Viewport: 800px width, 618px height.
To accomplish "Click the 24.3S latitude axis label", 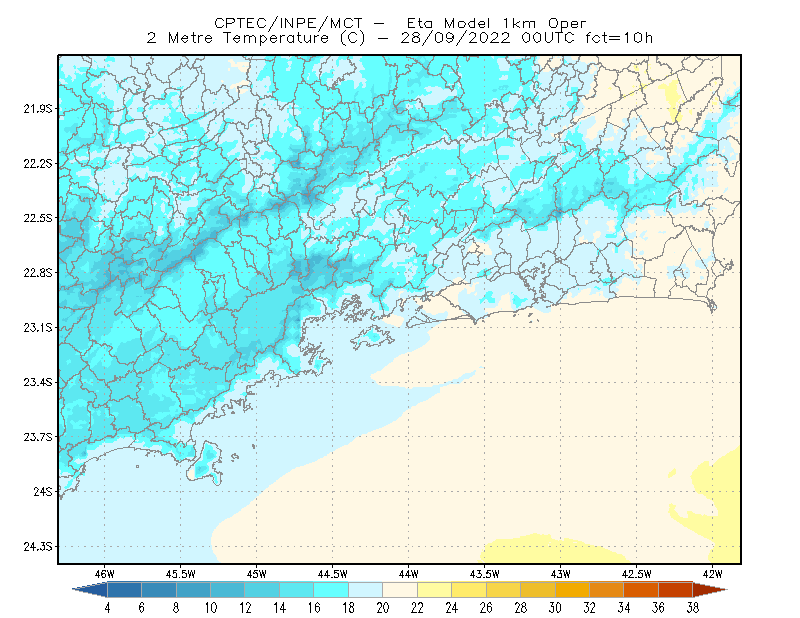I will point(37,547).
